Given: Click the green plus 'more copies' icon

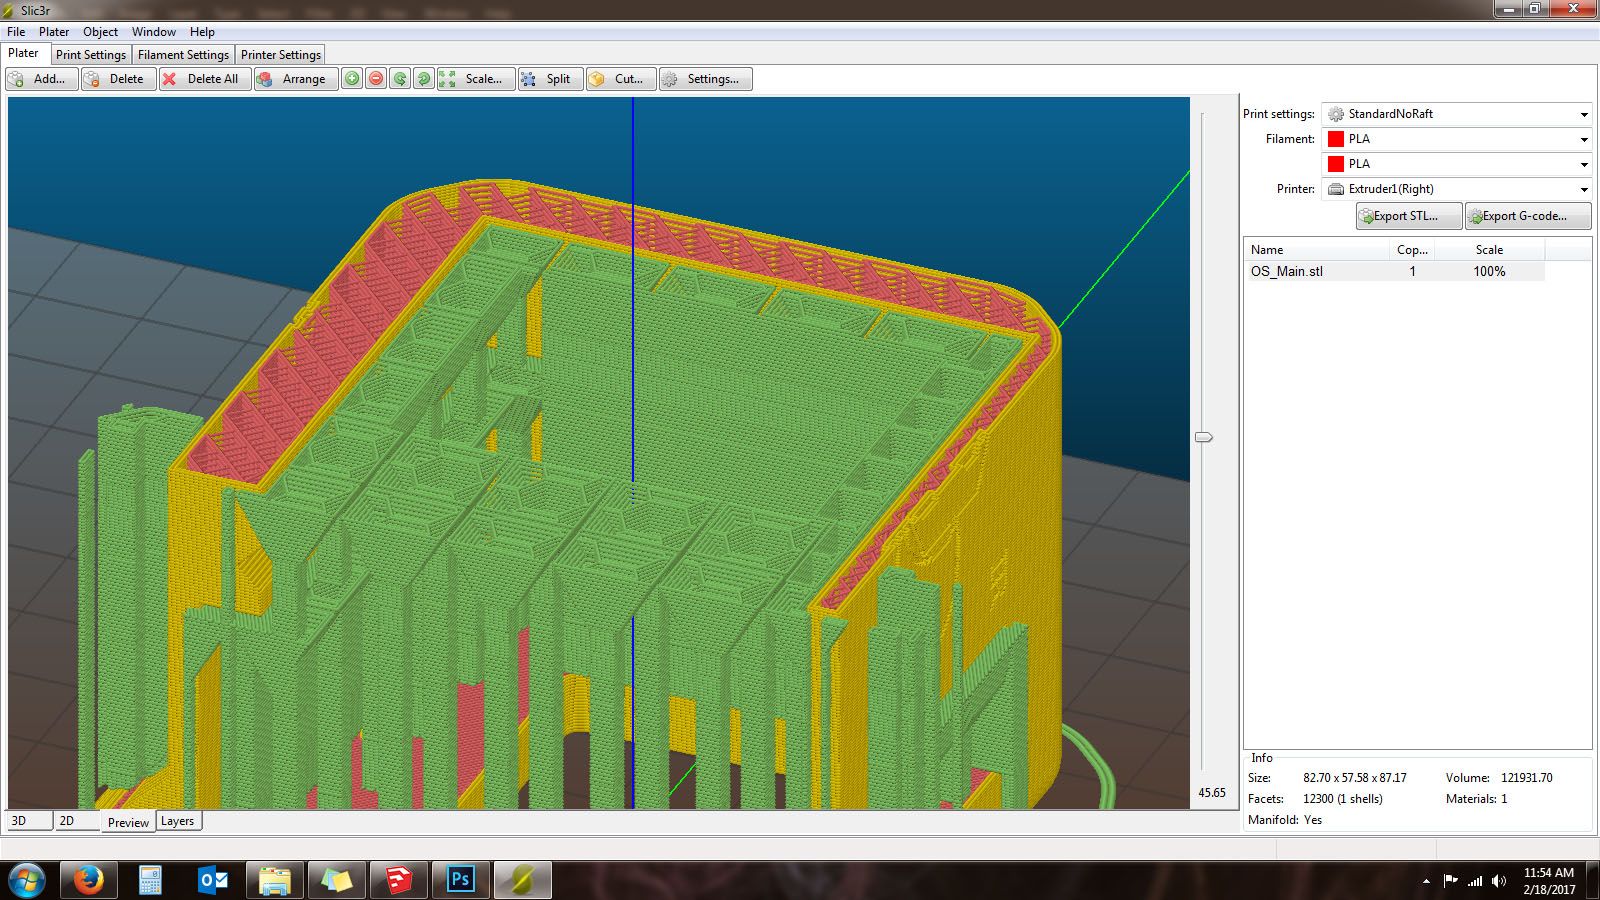Looking at the screenshot, I should coord(352,79).
